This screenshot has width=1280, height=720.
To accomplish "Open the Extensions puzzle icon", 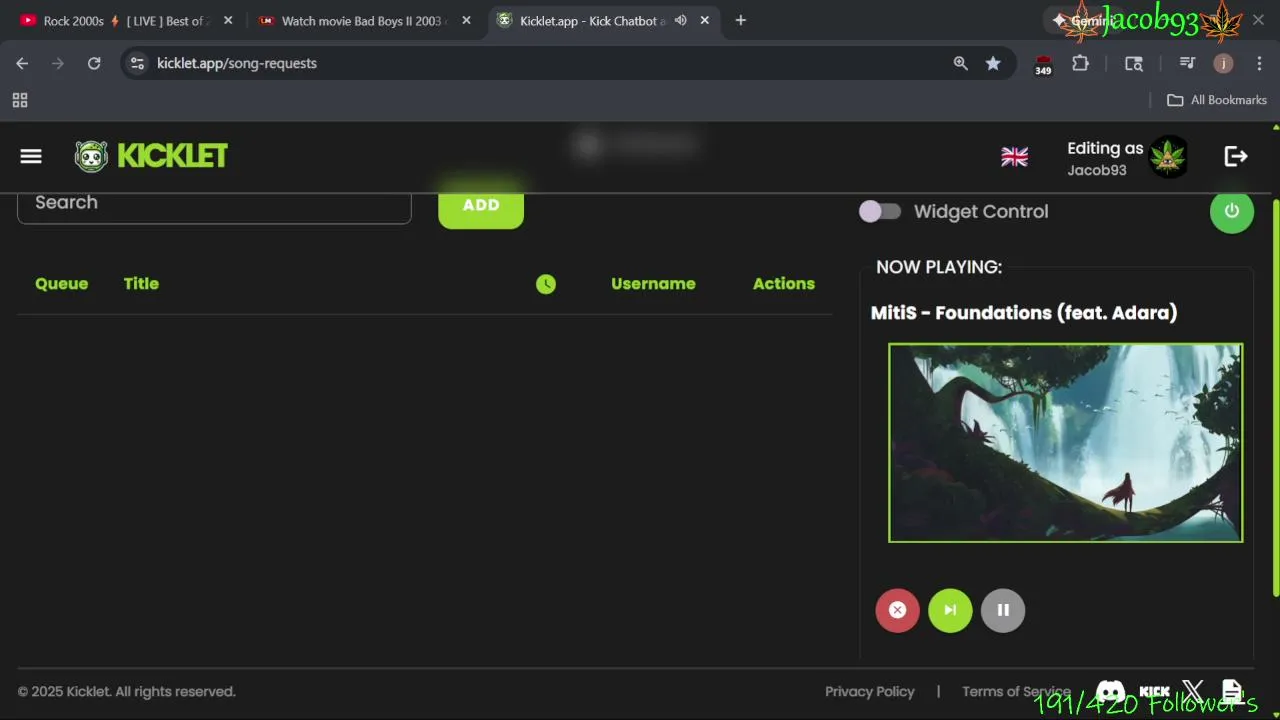I will pos(1080,63).
